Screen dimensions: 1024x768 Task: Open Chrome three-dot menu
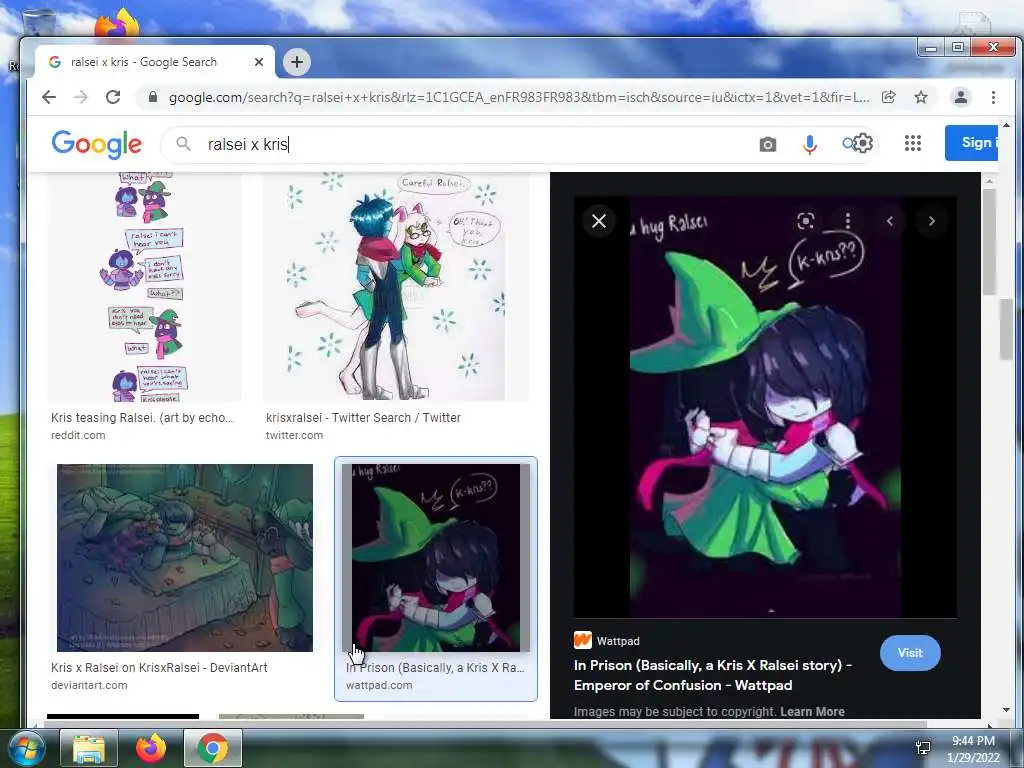coord(993,97)
